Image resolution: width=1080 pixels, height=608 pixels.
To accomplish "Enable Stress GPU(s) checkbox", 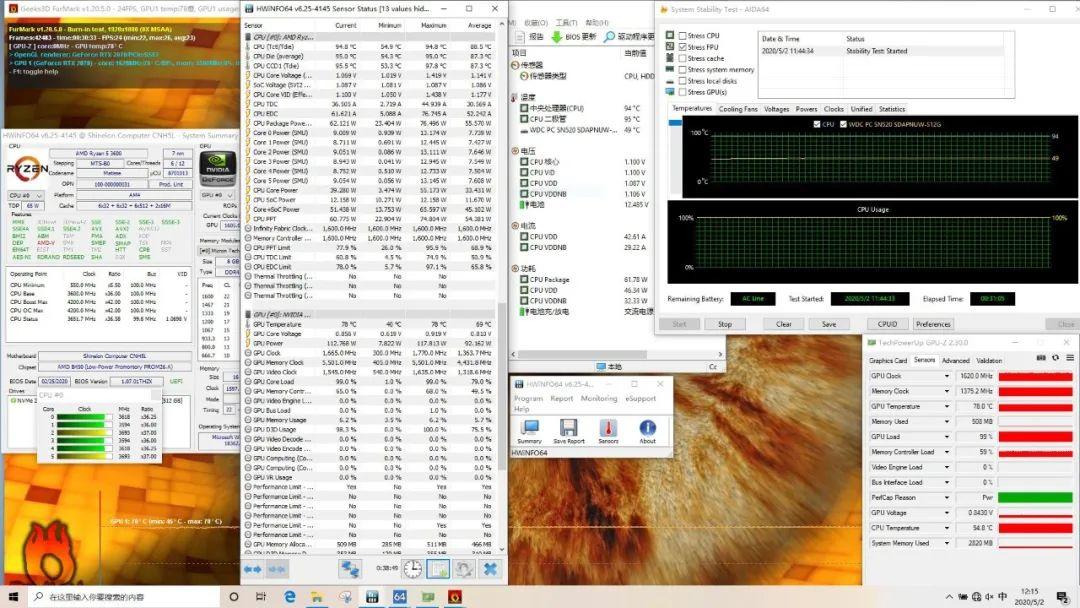I will 683,92.
